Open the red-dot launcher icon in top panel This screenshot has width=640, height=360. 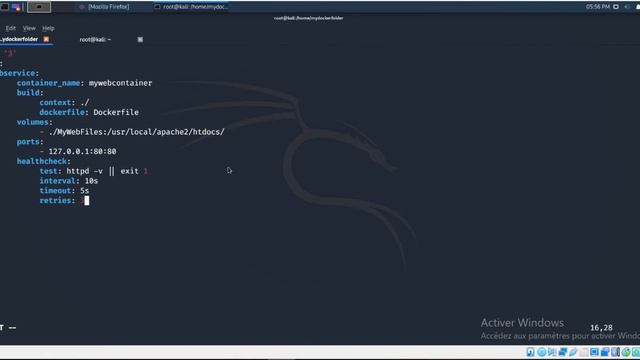[x=16, y=7]
